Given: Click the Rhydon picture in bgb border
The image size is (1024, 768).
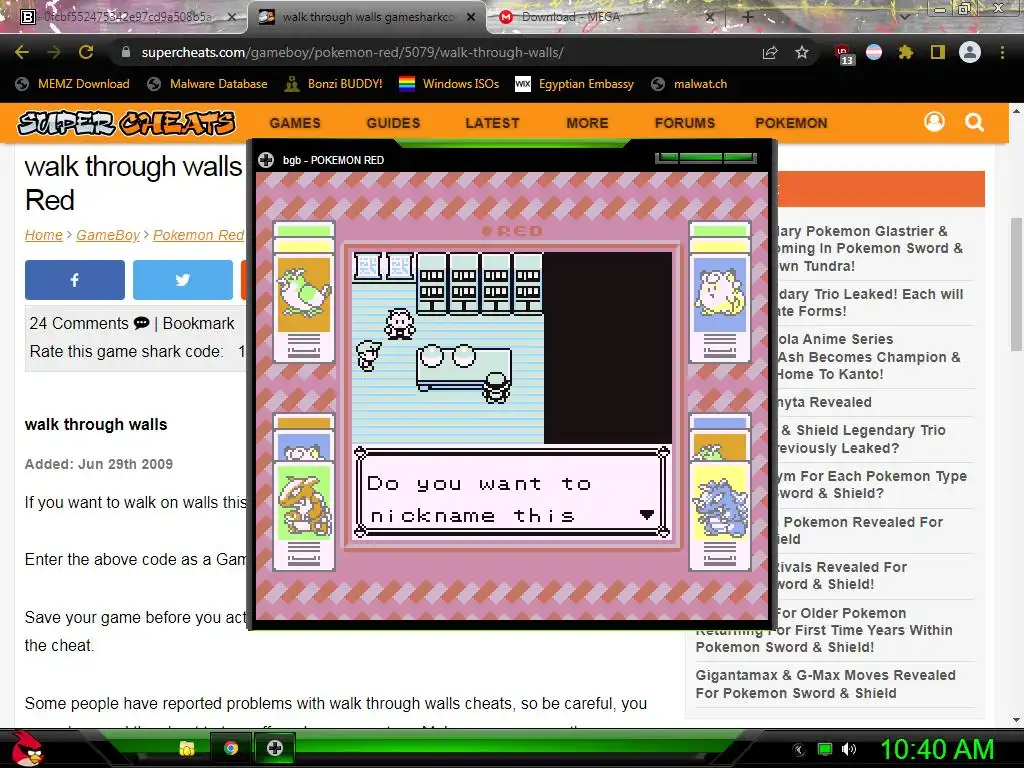Looking at the screenshot, I should (x=720, y=502).
